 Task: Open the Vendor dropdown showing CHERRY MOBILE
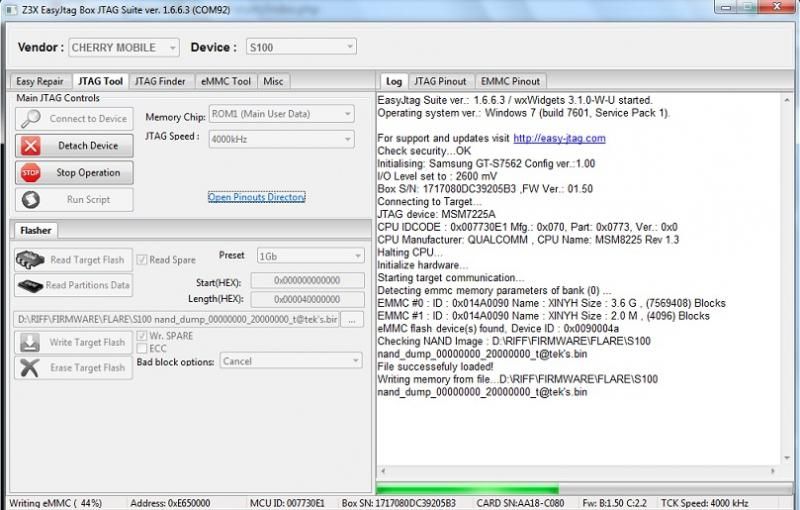click(x=125, y=47)
